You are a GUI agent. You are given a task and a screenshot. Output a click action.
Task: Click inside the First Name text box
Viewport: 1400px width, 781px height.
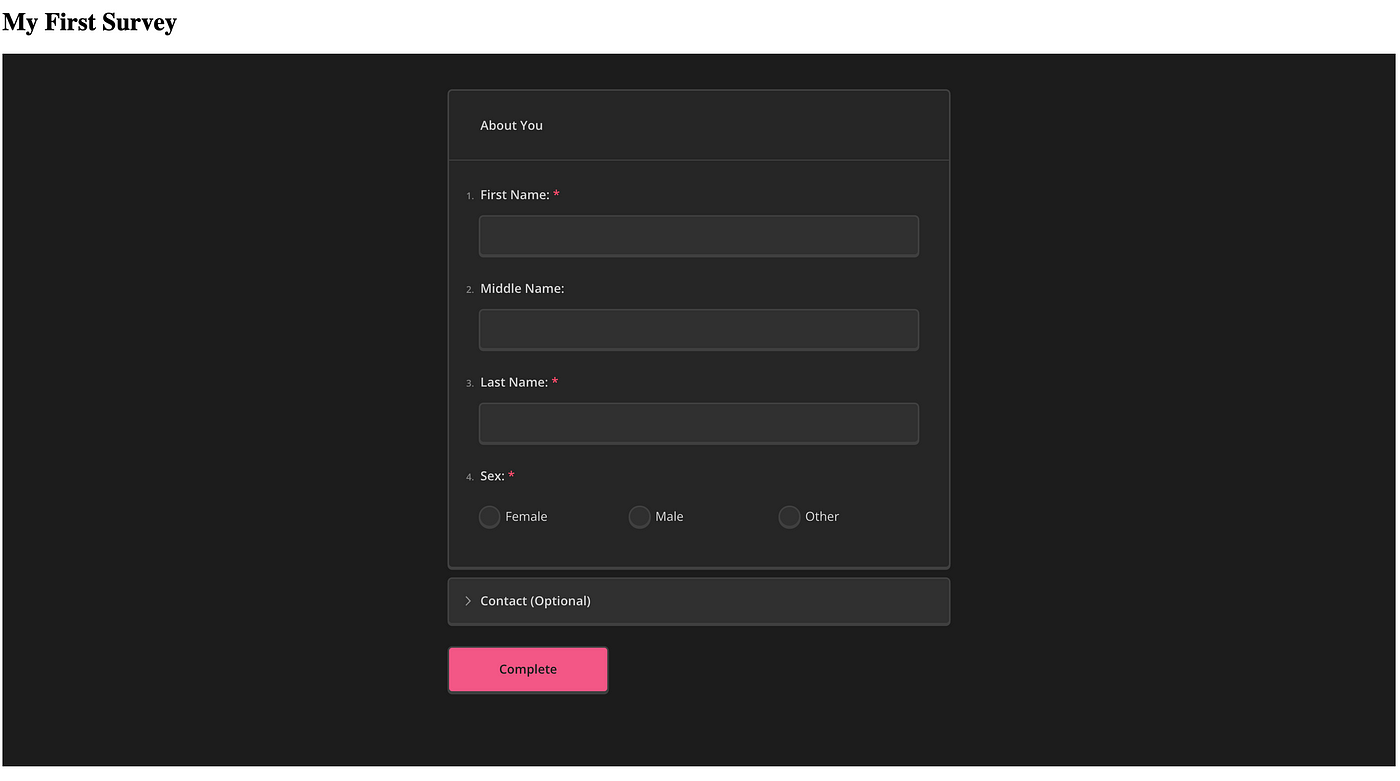pyautogui.click(x=698, y=235)
